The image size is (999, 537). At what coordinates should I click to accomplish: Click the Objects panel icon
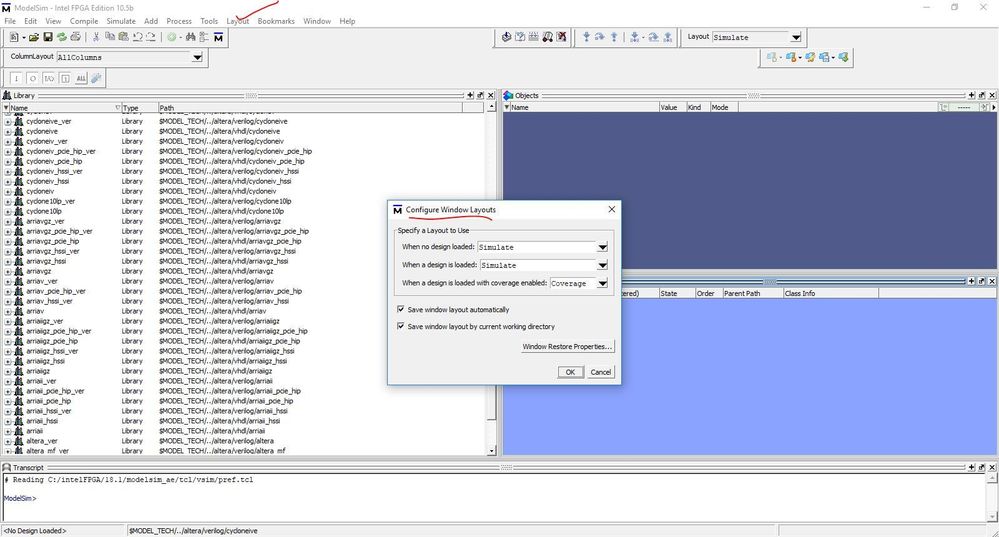click(x=508, y=96)
